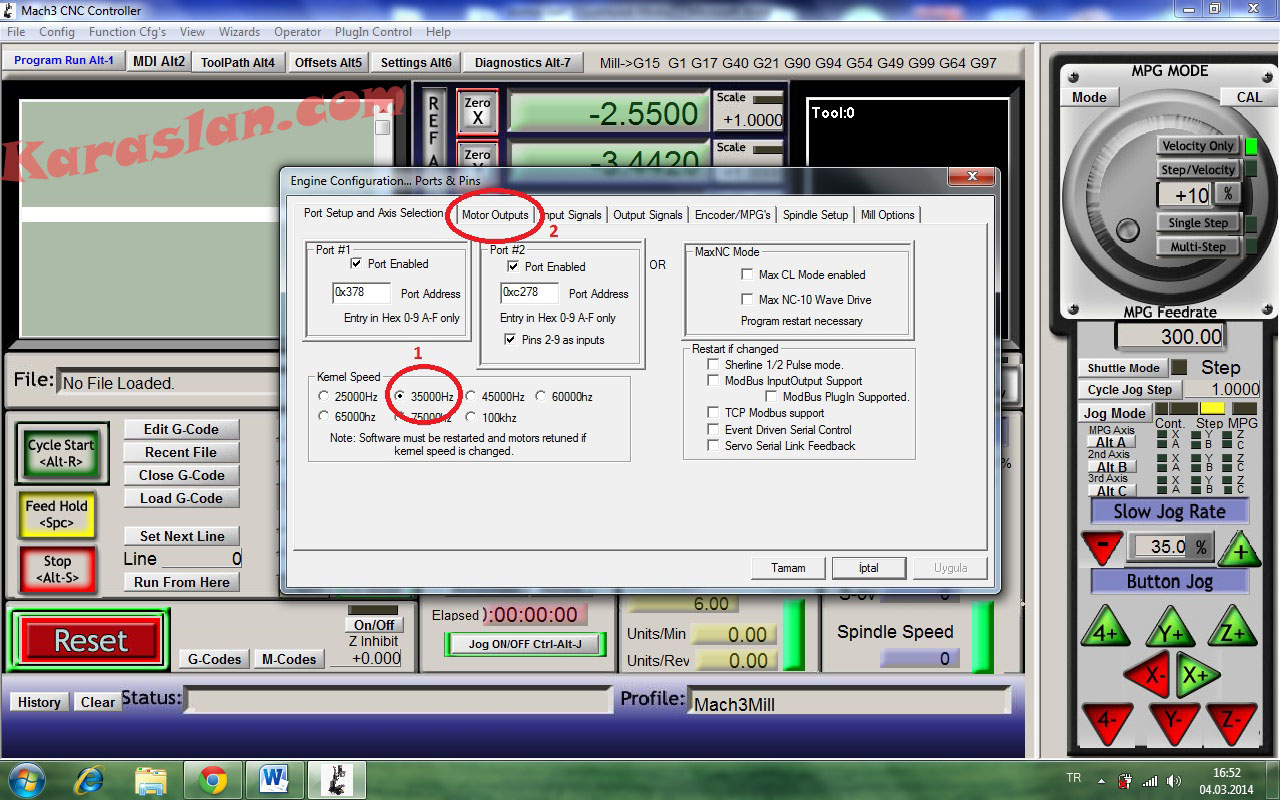Image resolution: width=1280 pixels, height=800 pixels.
Task: Click Port #2 address field 0xc278
Action: 529,293
